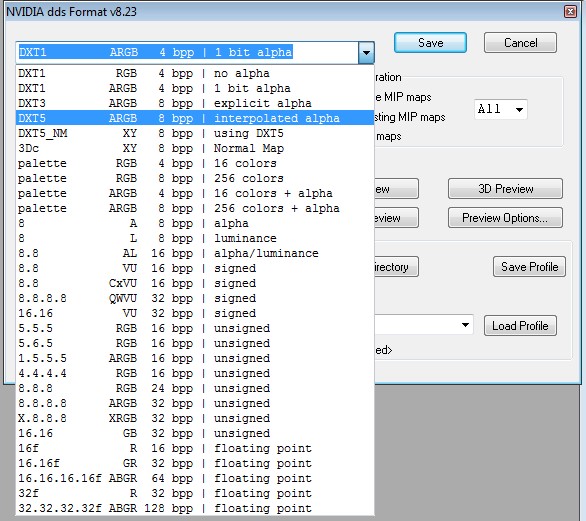Expand the profile selection dropdown

(x=465, y=325)
